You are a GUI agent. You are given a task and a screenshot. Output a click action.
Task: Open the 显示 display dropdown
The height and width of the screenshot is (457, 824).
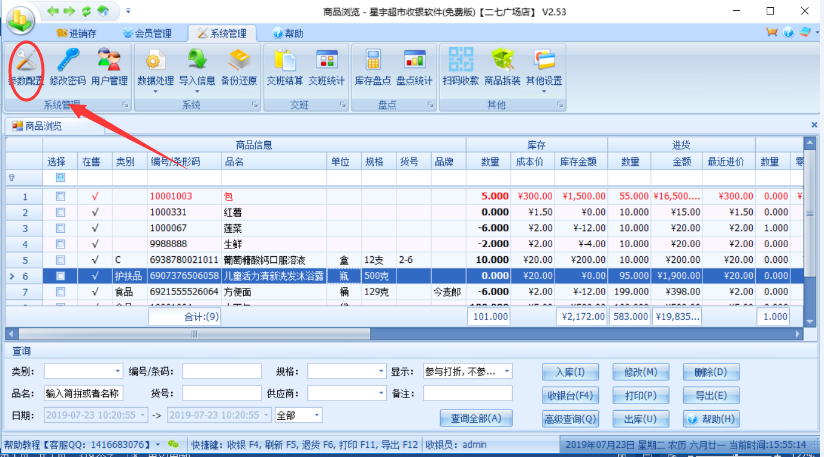(x=507, y=371)
